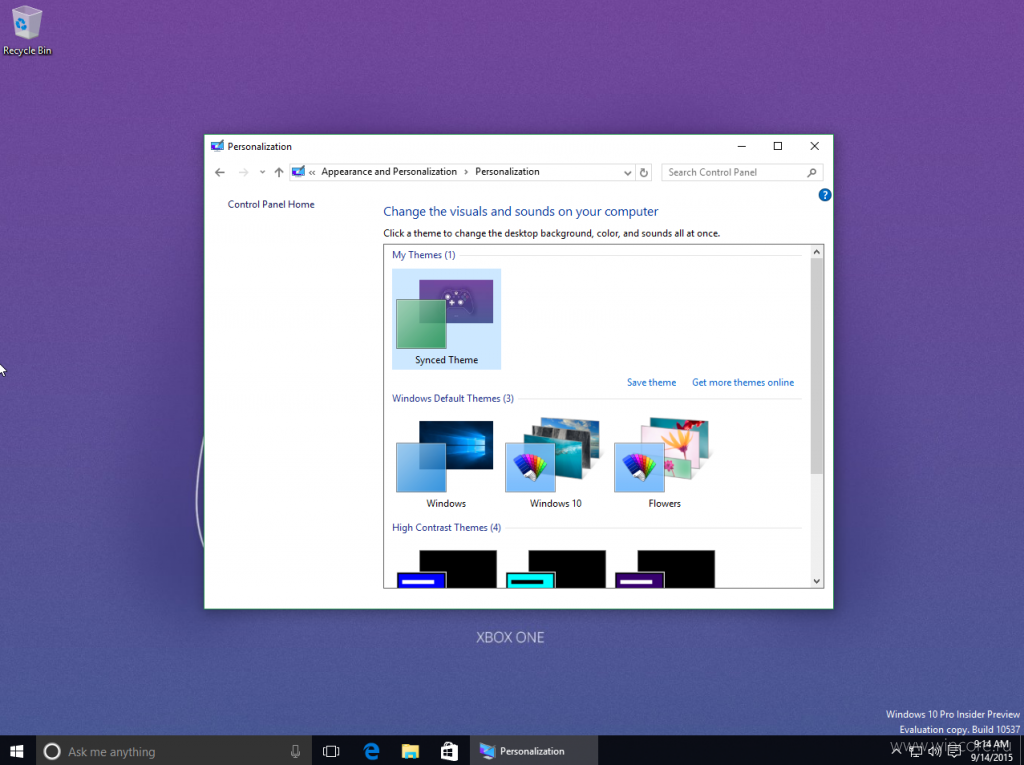Show hidden tray icons chevron

[896, 751]
